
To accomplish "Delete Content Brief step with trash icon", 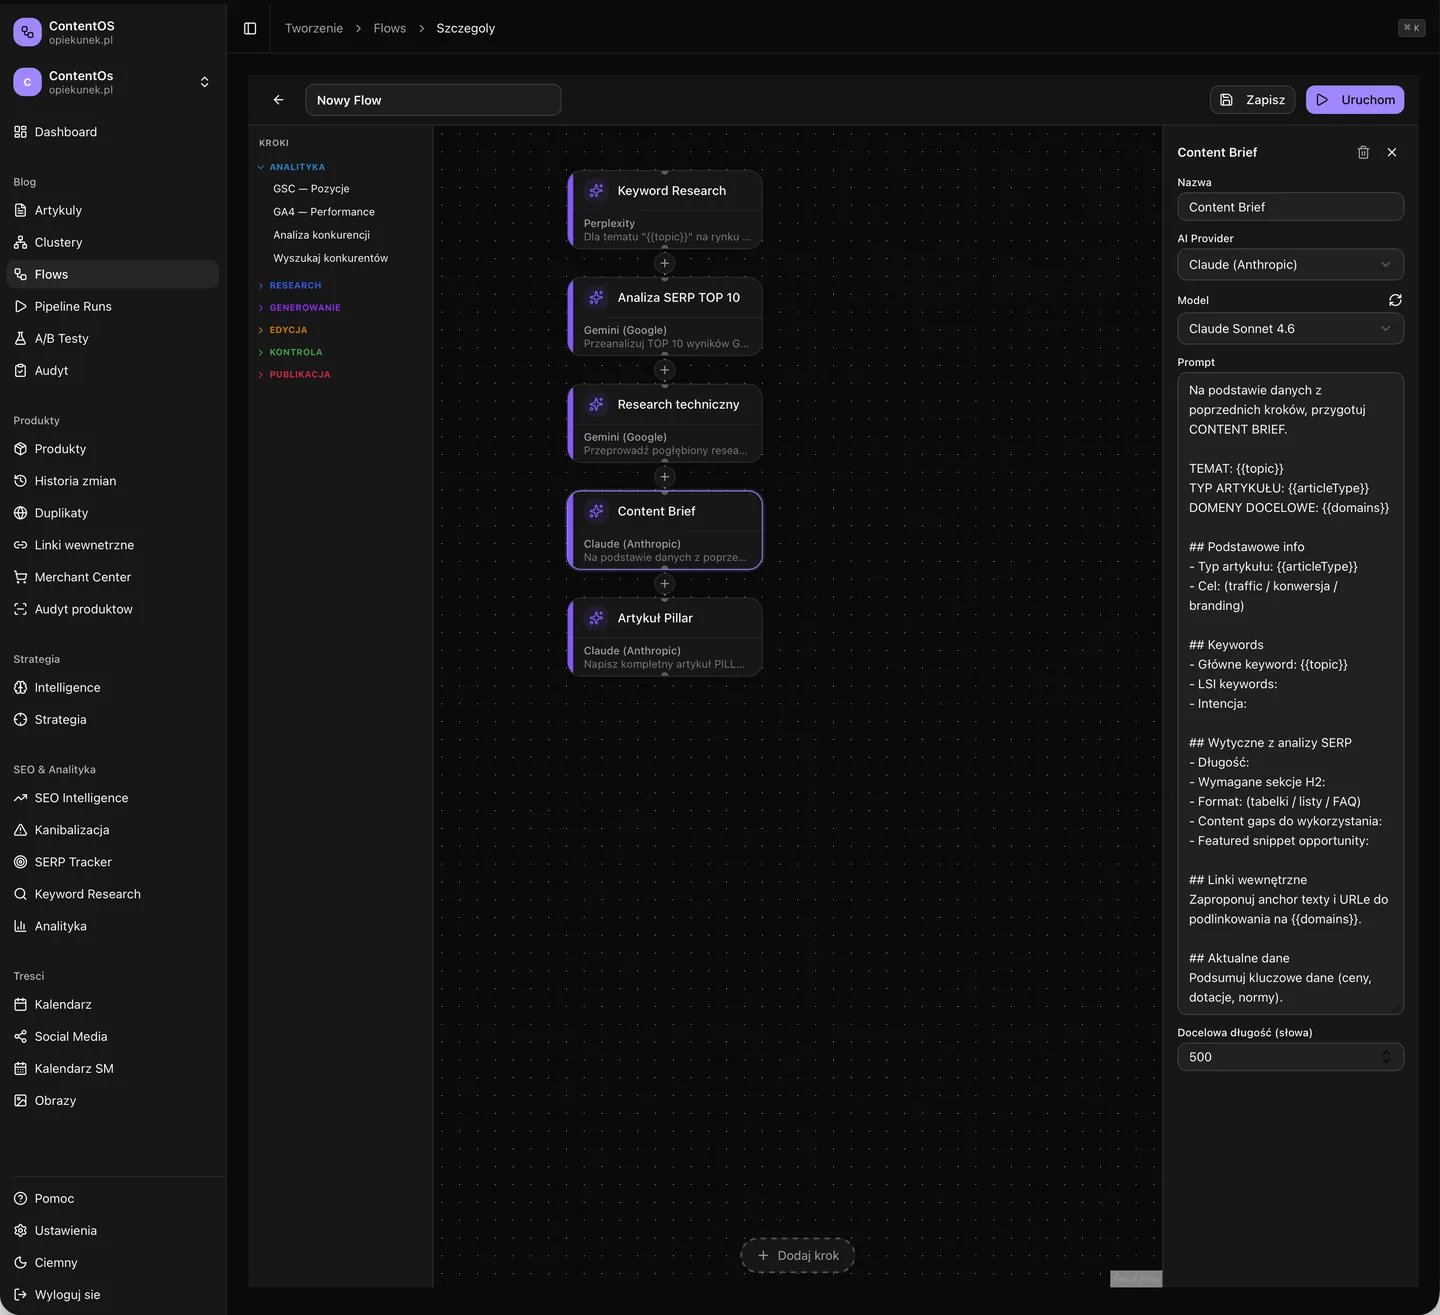I will tap(1363, 152).
